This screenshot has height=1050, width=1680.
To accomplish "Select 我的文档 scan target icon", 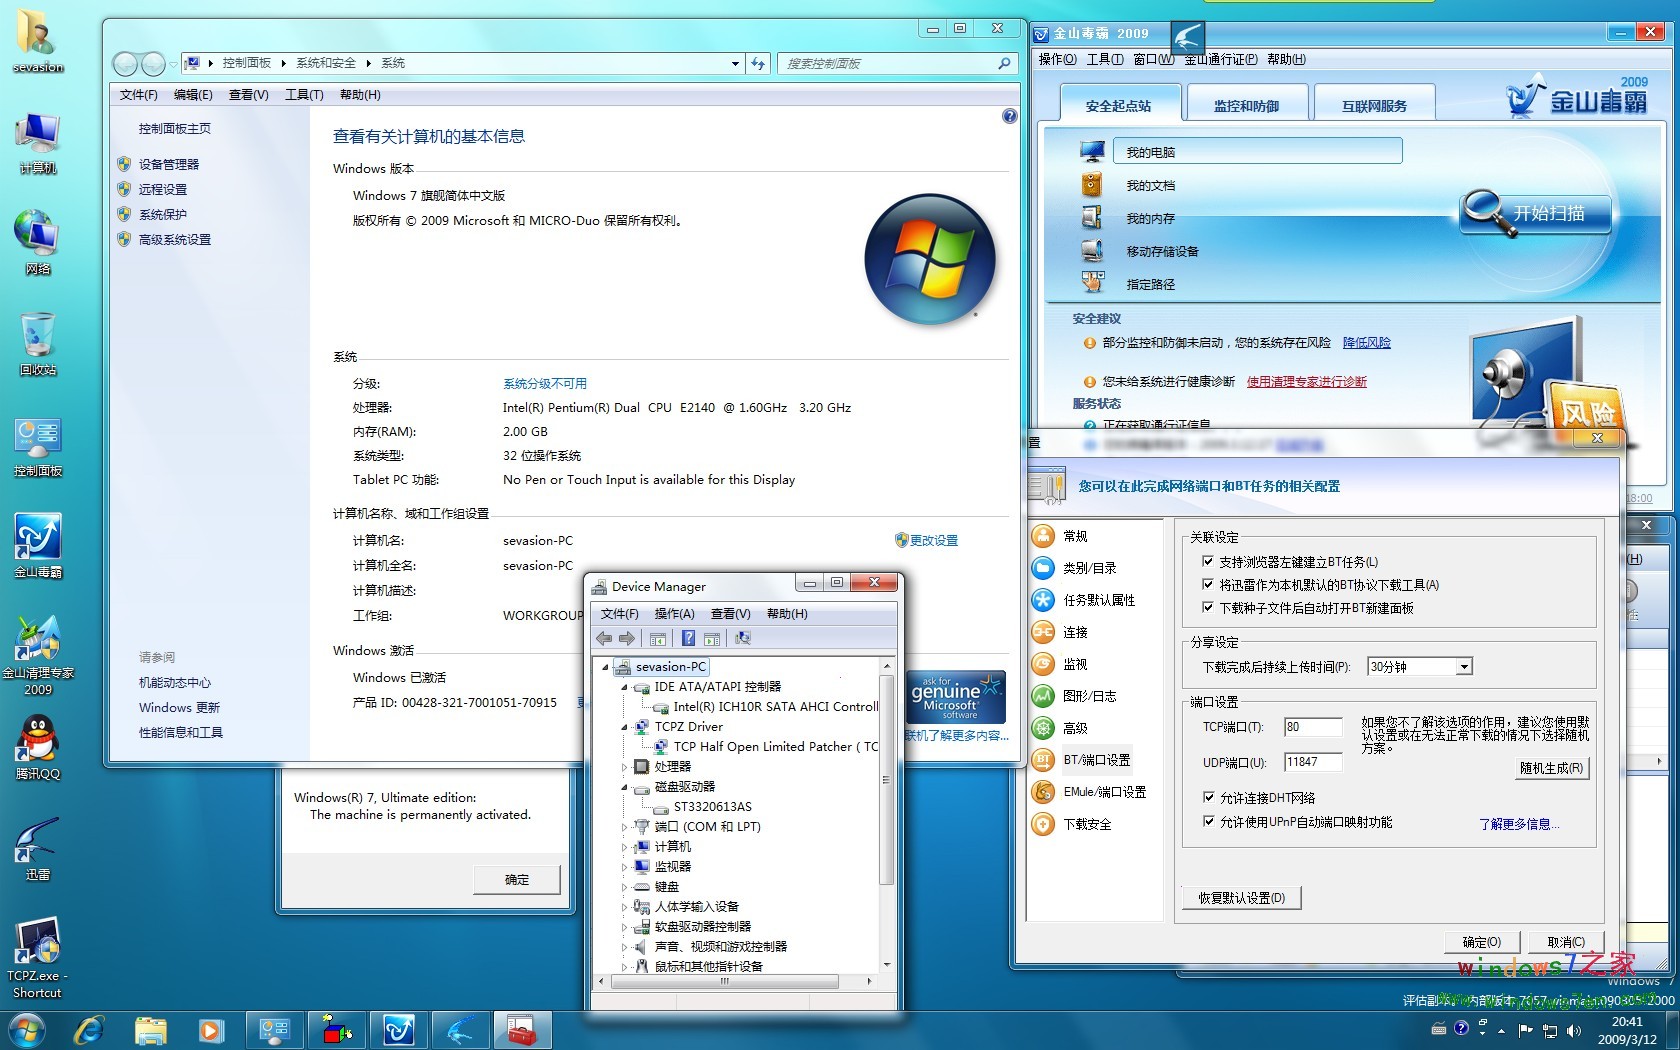I will coord(1092,185).
